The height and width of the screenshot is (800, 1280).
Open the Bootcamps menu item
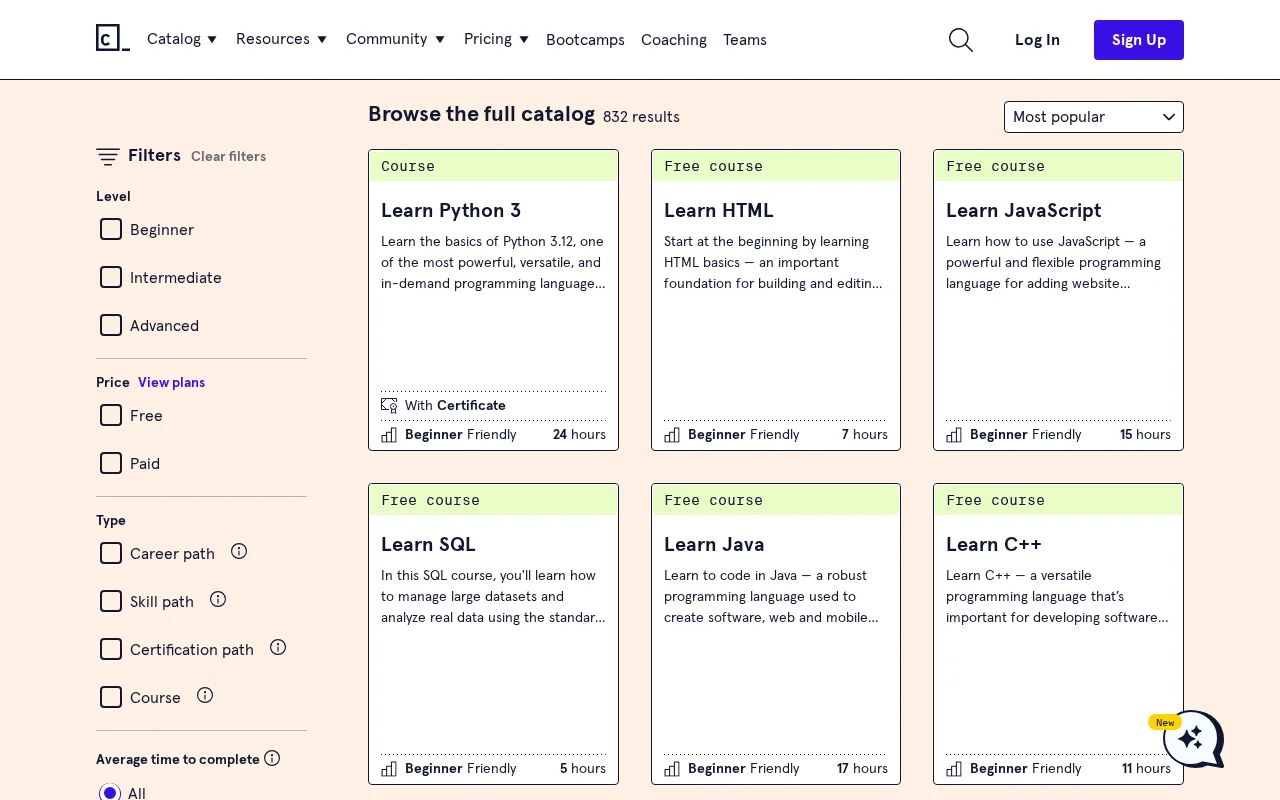585,40
